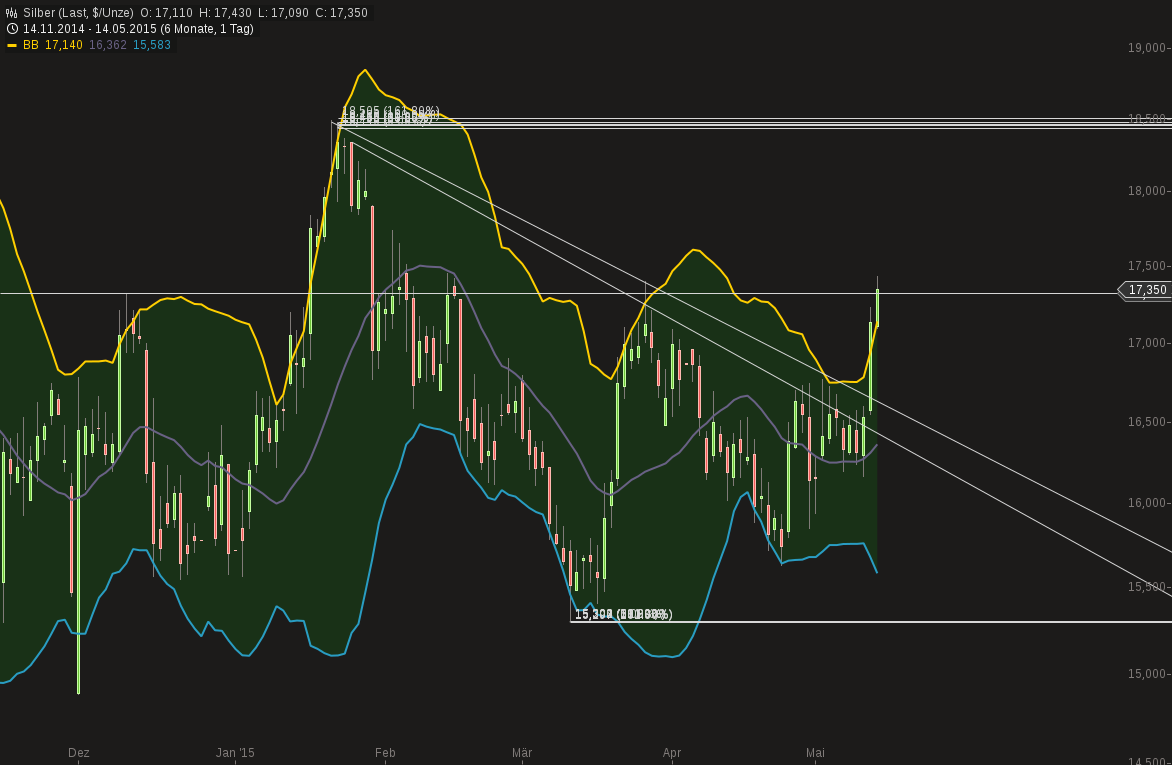The image size is (1172, 765).
Task: Click the date range 14.11.2014 - 14.05.2015
Action: (90, 28)
